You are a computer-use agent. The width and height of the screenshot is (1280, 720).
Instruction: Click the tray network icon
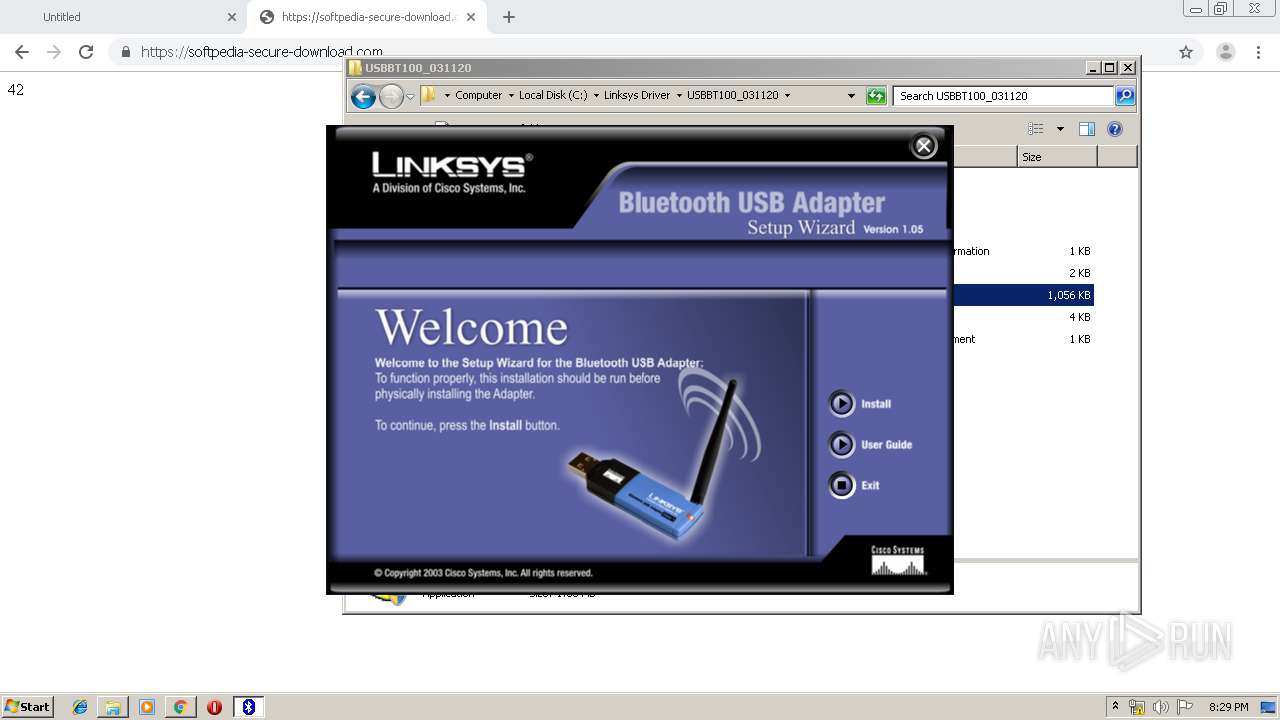1137,707
